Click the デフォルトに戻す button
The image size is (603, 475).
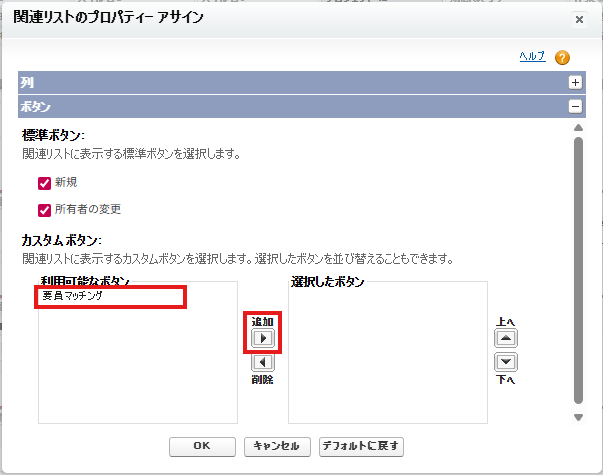[x=361, y=446]
